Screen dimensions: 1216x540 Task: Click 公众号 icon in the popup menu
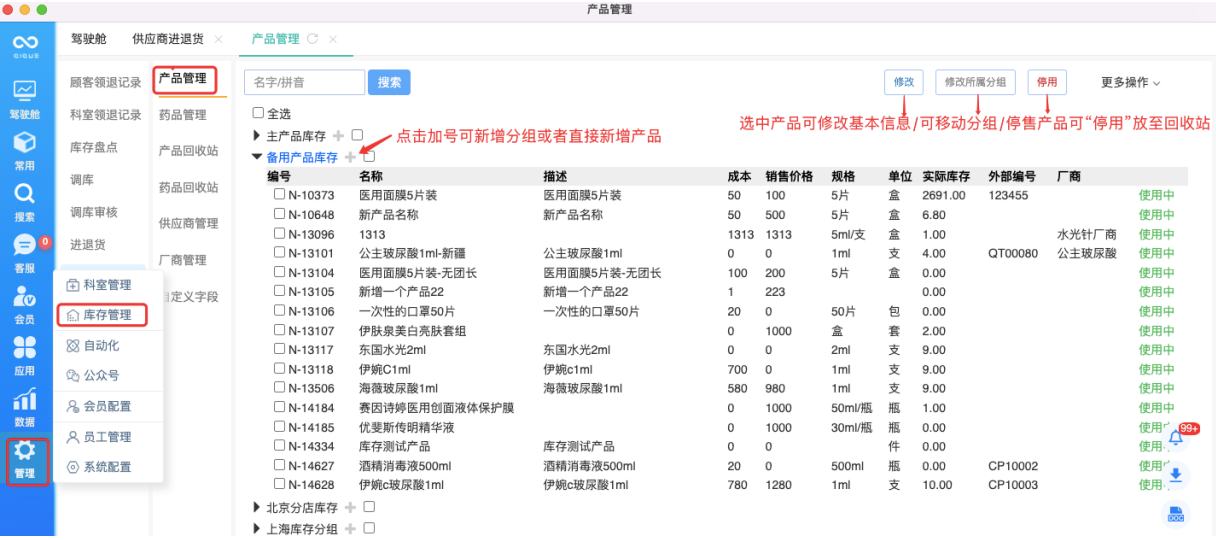click(x=72, y=376)
